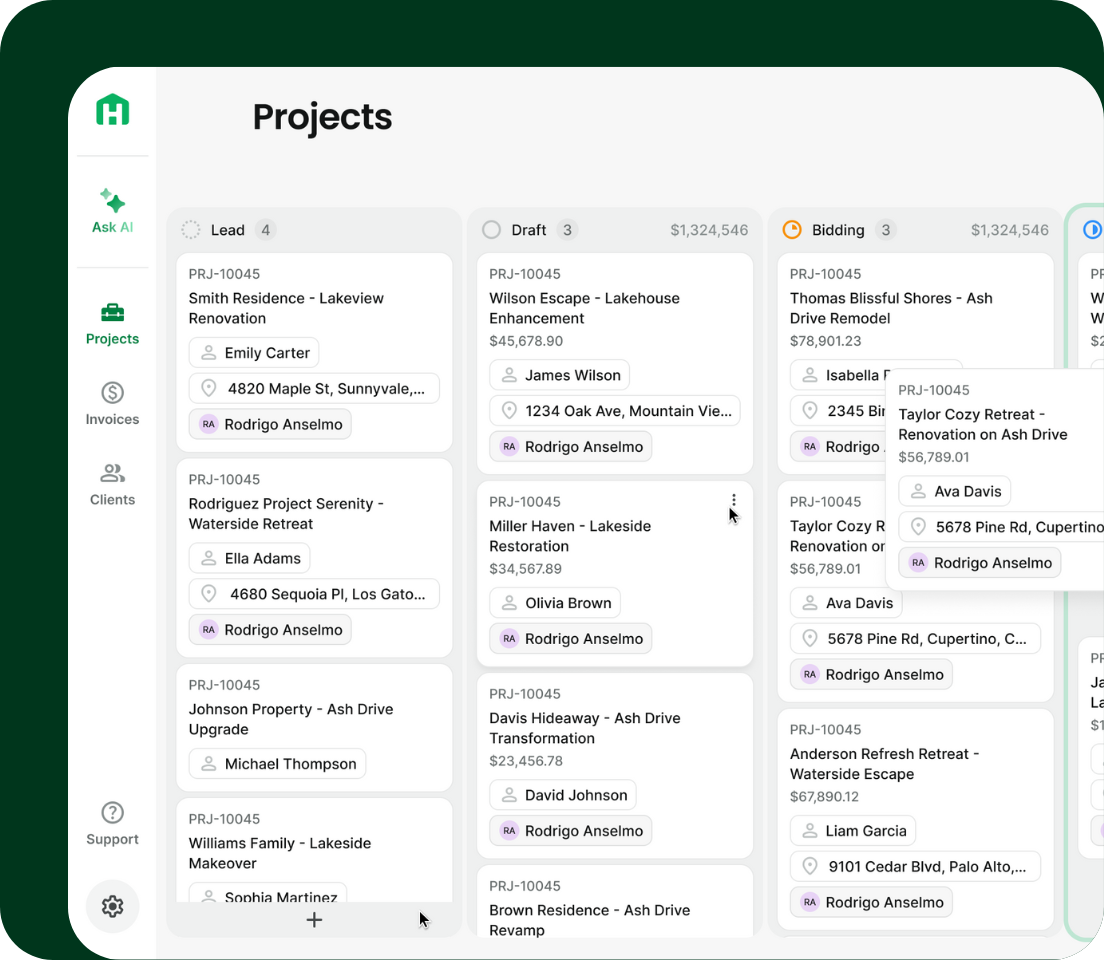
Task: Click the $67,890.12 amount
Action: [824, 797]
